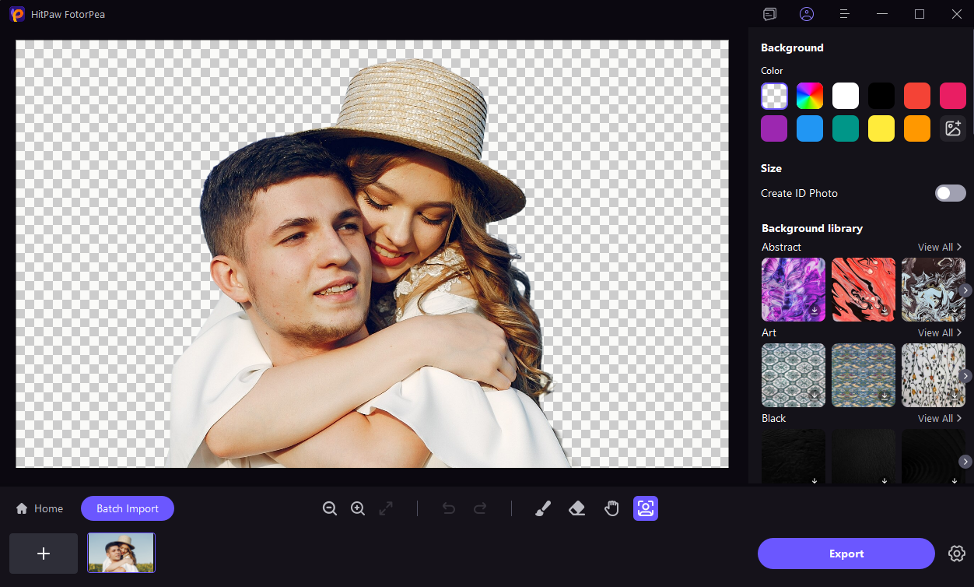
Task: Activate the portrait background removal tool
Action: point(645,508)
